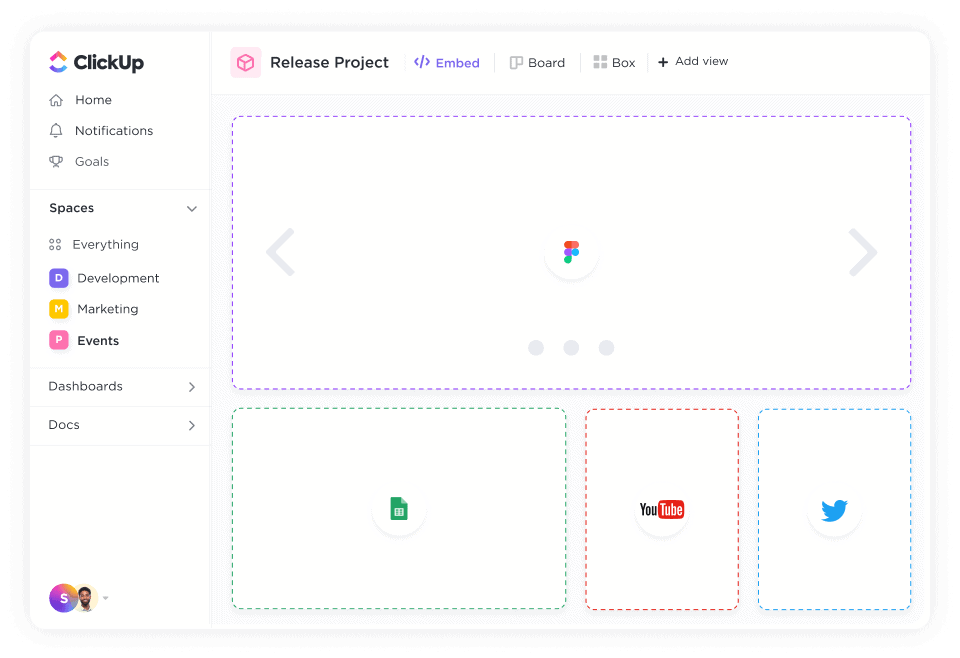Screen dimensions: 960x658
Task: Click the Release Project title
Action: point(329,62)
